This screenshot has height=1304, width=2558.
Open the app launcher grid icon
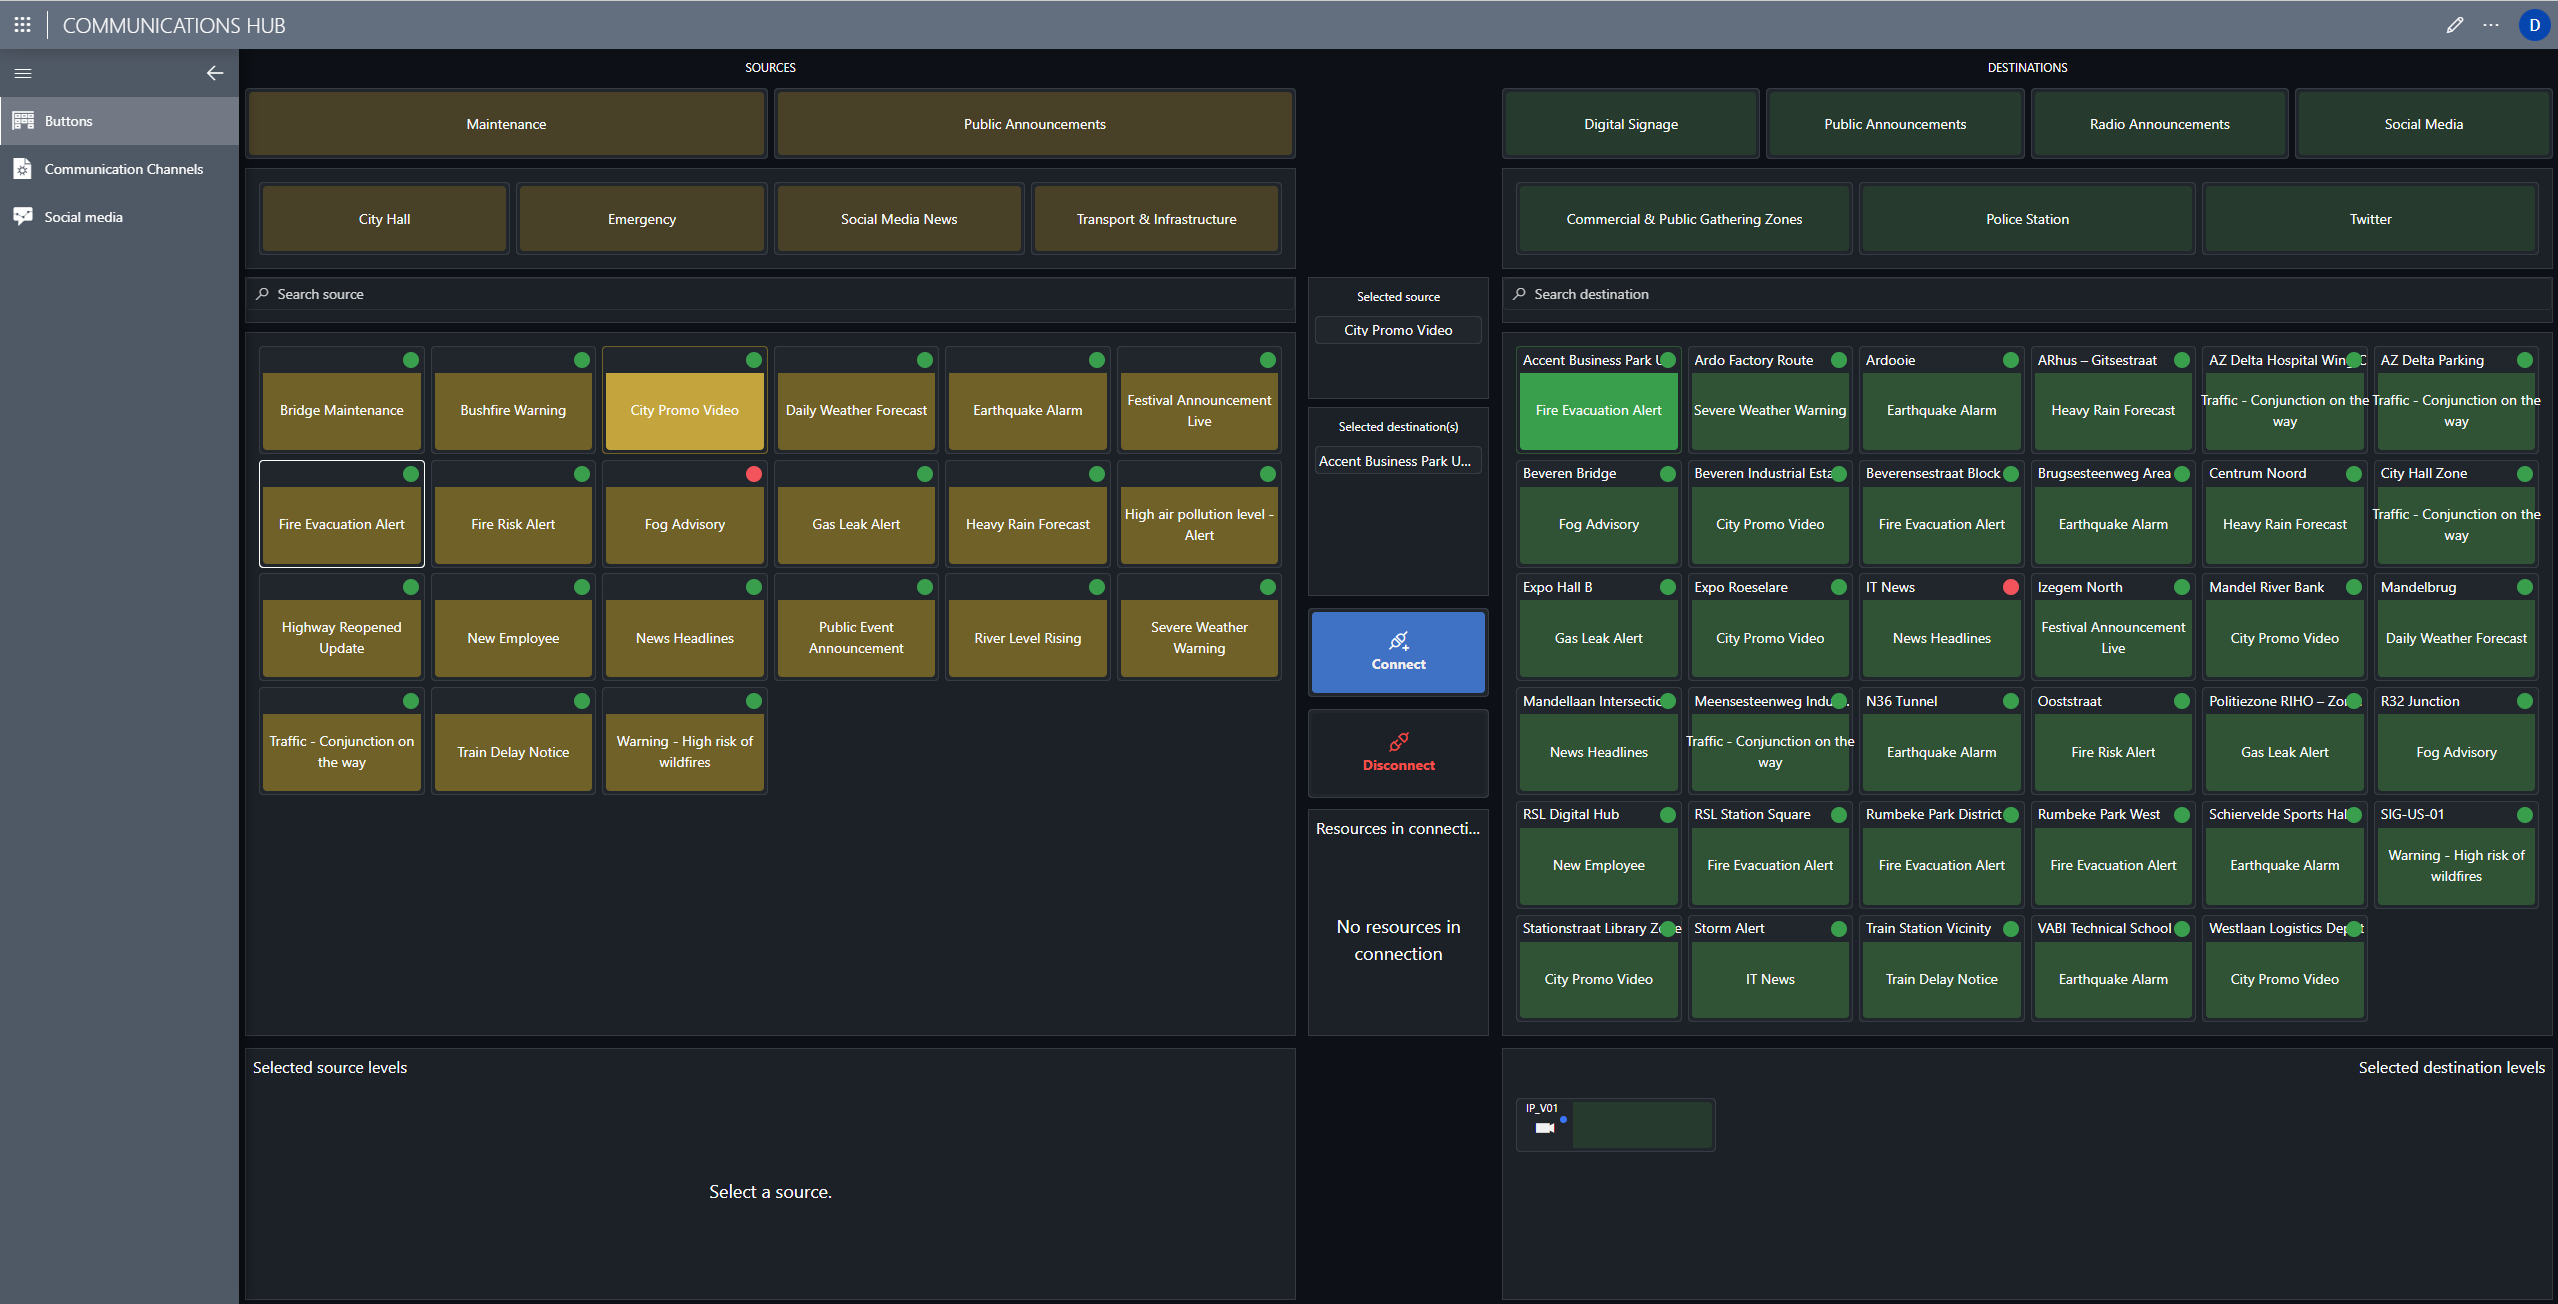pos(22,25)
